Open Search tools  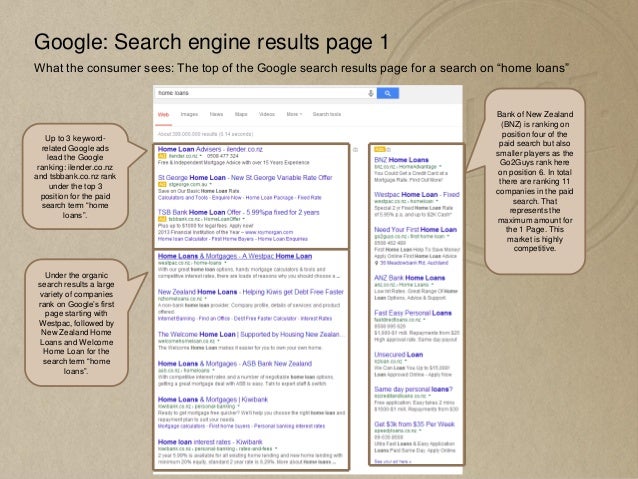click(326, 114)
